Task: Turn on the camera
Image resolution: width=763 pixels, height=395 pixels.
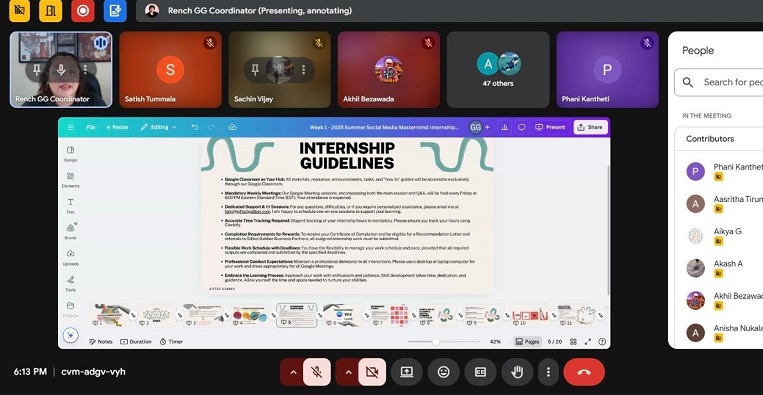Action: (x=372, y=372)
